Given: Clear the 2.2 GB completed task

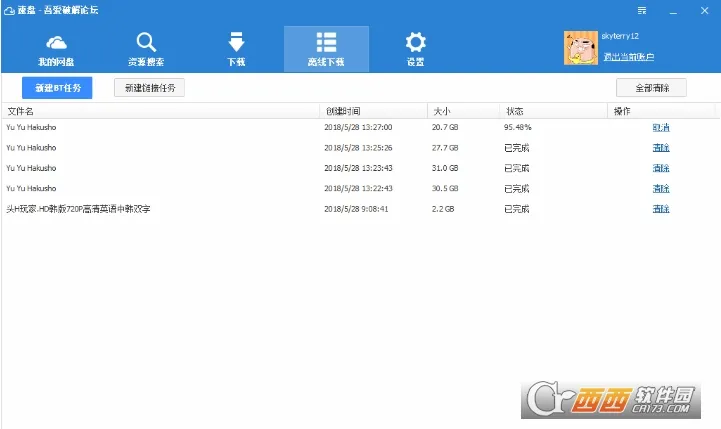Looking at the screenshot, I should pos(661,209).
